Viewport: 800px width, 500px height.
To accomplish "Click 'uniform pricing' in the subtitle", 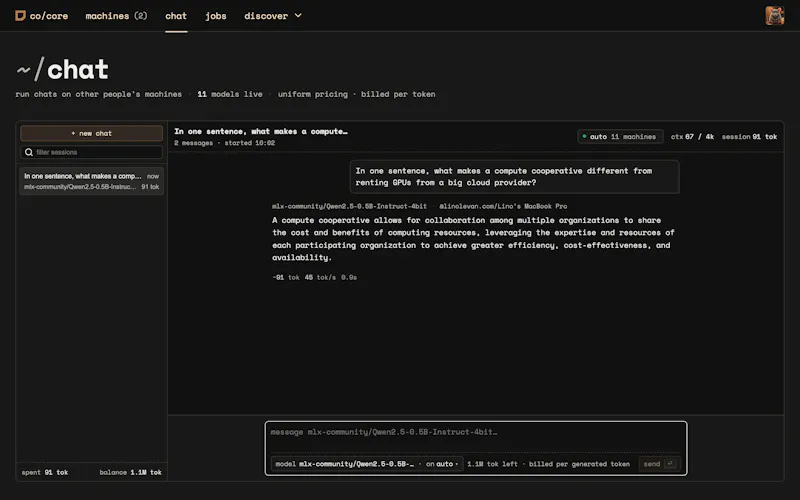I will click(x=312, y=94).
